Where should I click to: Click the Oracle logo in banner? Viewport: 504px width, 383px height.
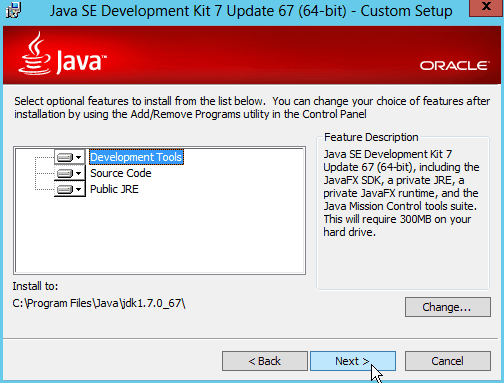455,66
